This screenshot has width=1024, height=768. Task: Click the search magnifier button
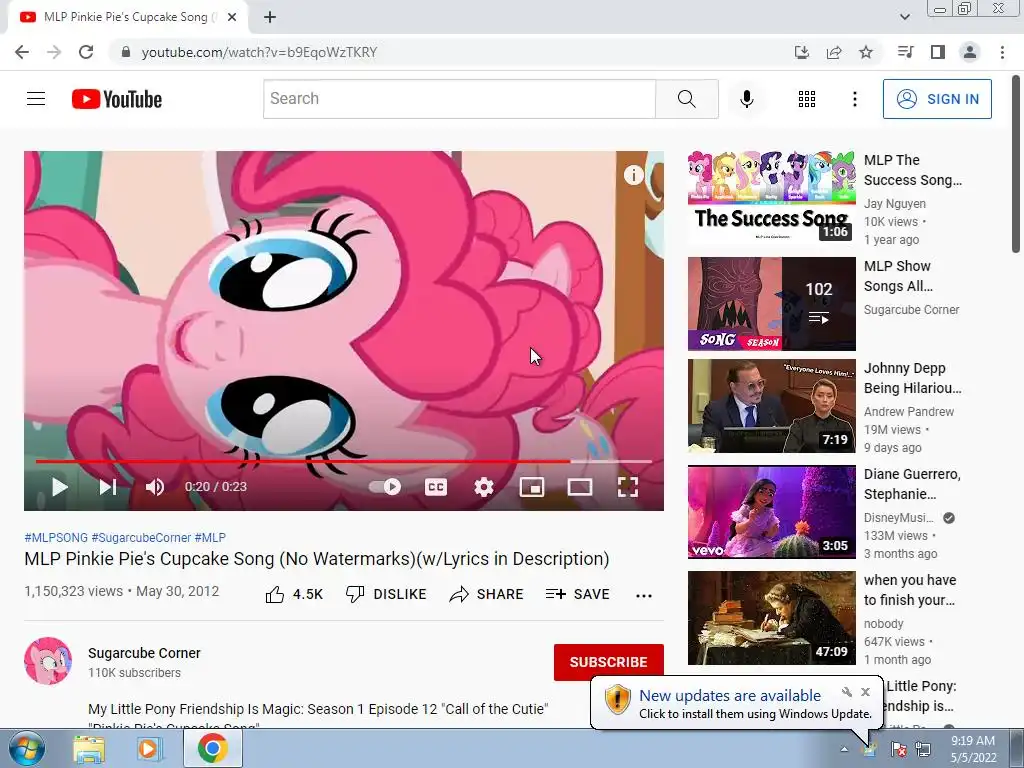click(686, 99)
